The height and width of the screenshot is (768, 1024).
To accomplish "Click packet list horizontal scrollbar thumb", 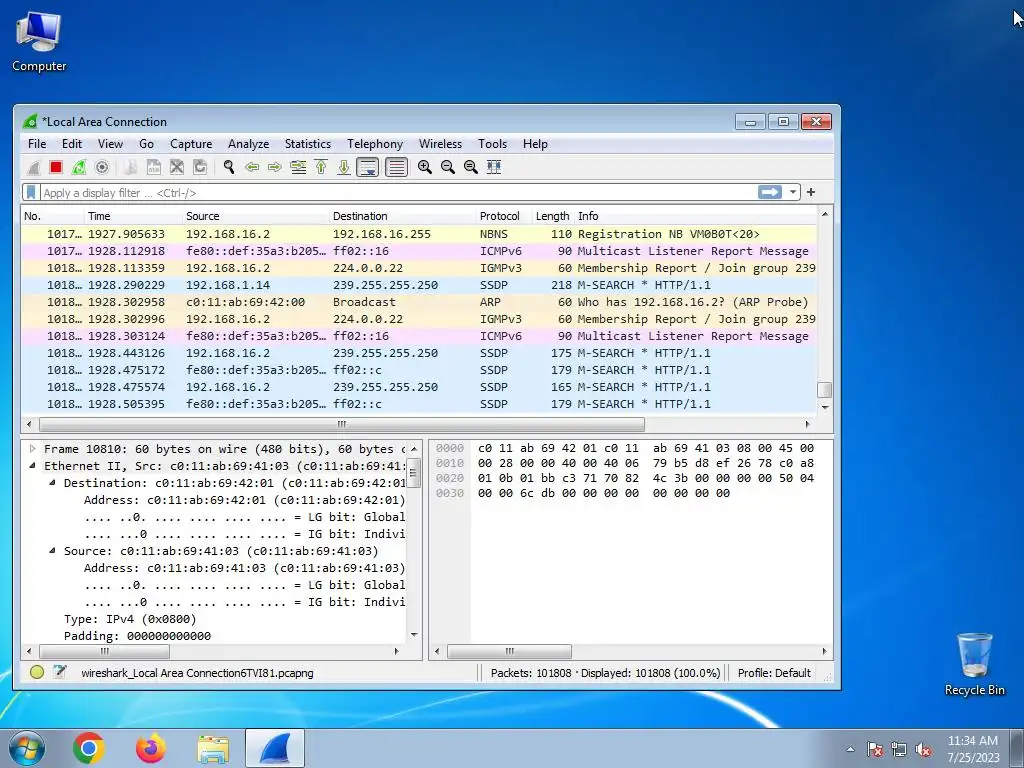I will click(x=342, y=424).
